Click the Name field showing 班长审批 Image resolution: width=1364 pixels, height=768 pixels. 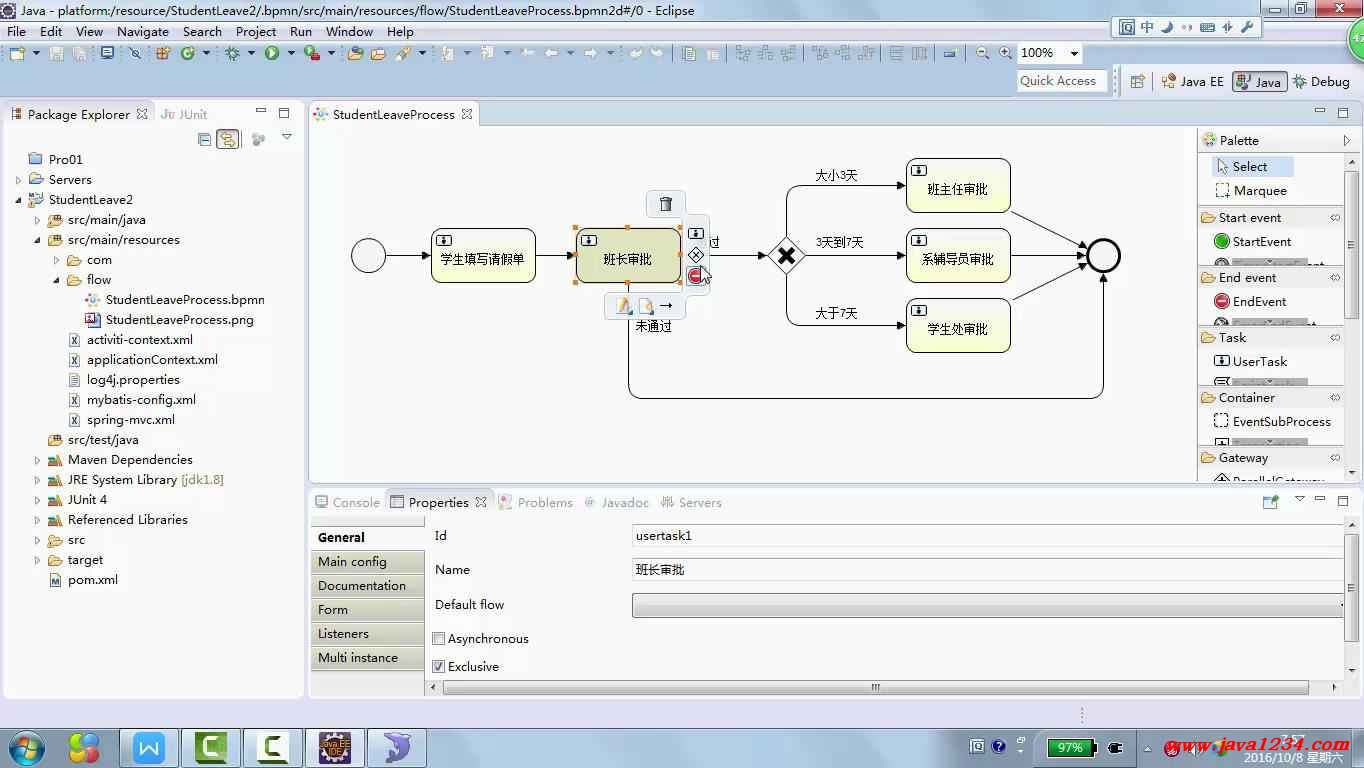pos(987,569)
